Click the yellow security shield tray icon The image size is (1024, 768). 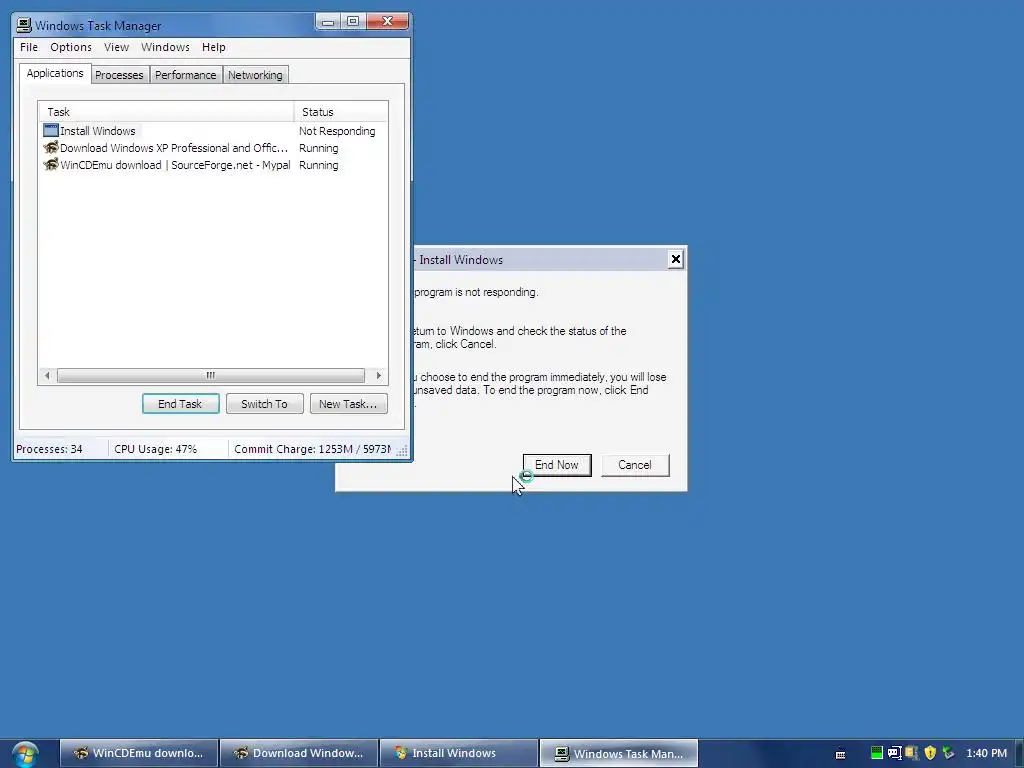931,753
